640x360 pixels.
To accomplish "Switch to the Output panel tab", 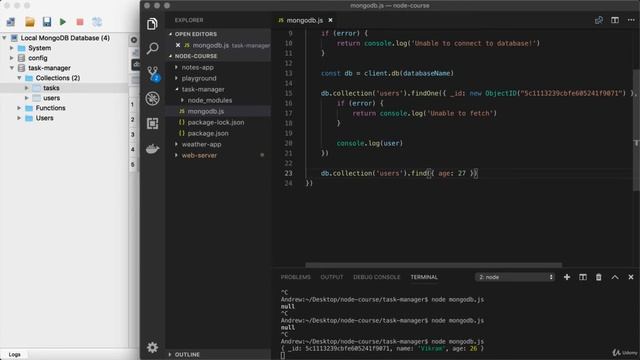I will tap(331, 277).
